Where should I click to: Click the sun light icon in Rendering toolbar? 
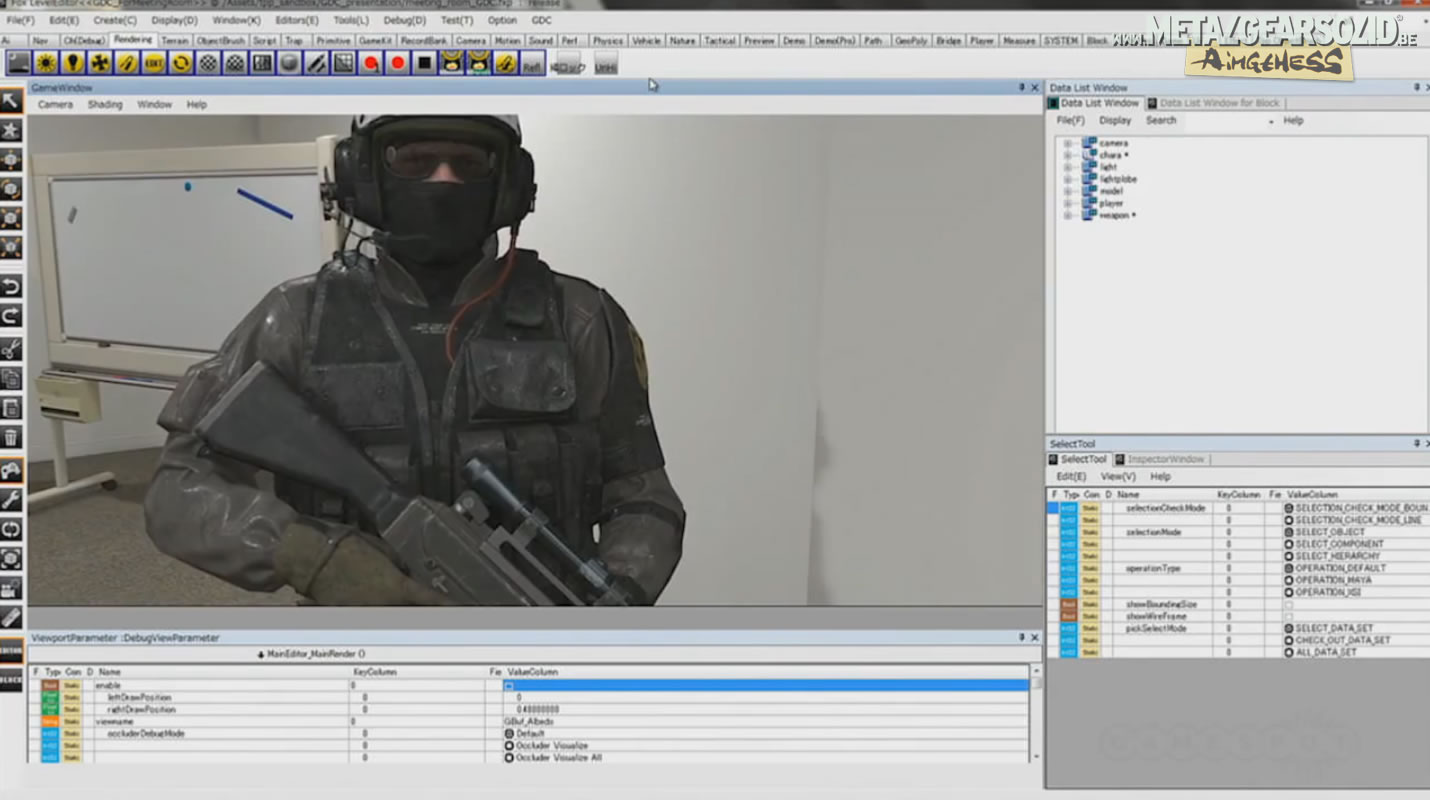46,63
